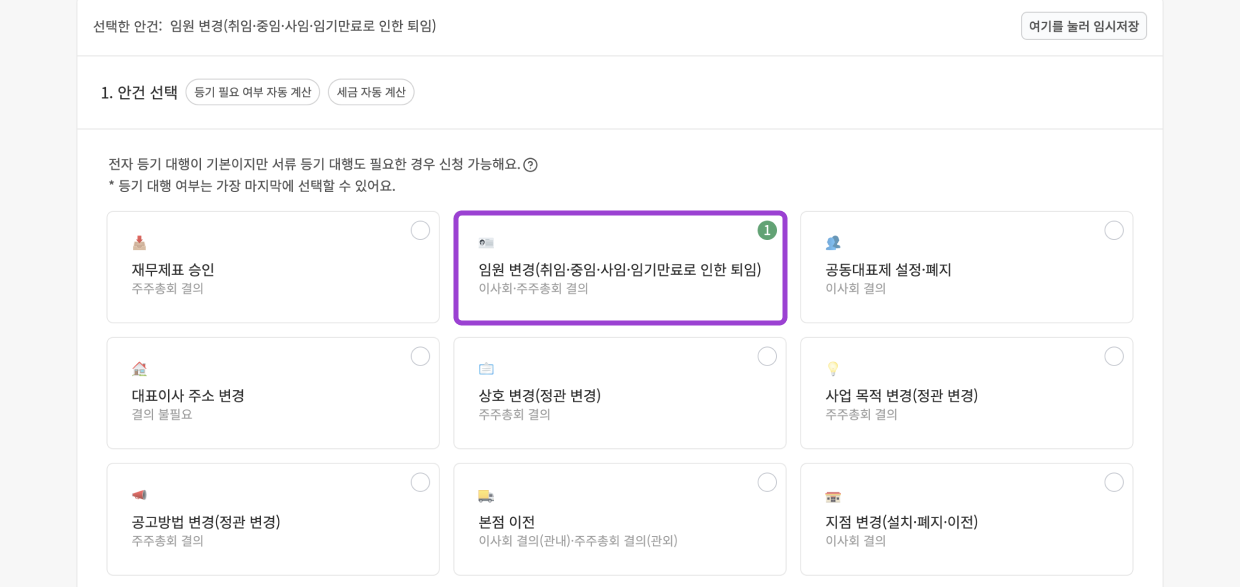Click the 공동대표제 설정·폐지 people icon
The image size is (1240, 587).
833,243
